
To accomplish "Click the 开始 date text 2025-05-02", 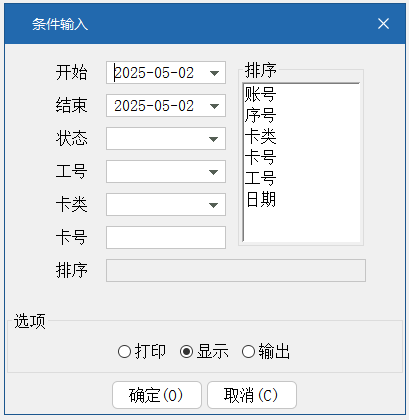I will 154,73.
